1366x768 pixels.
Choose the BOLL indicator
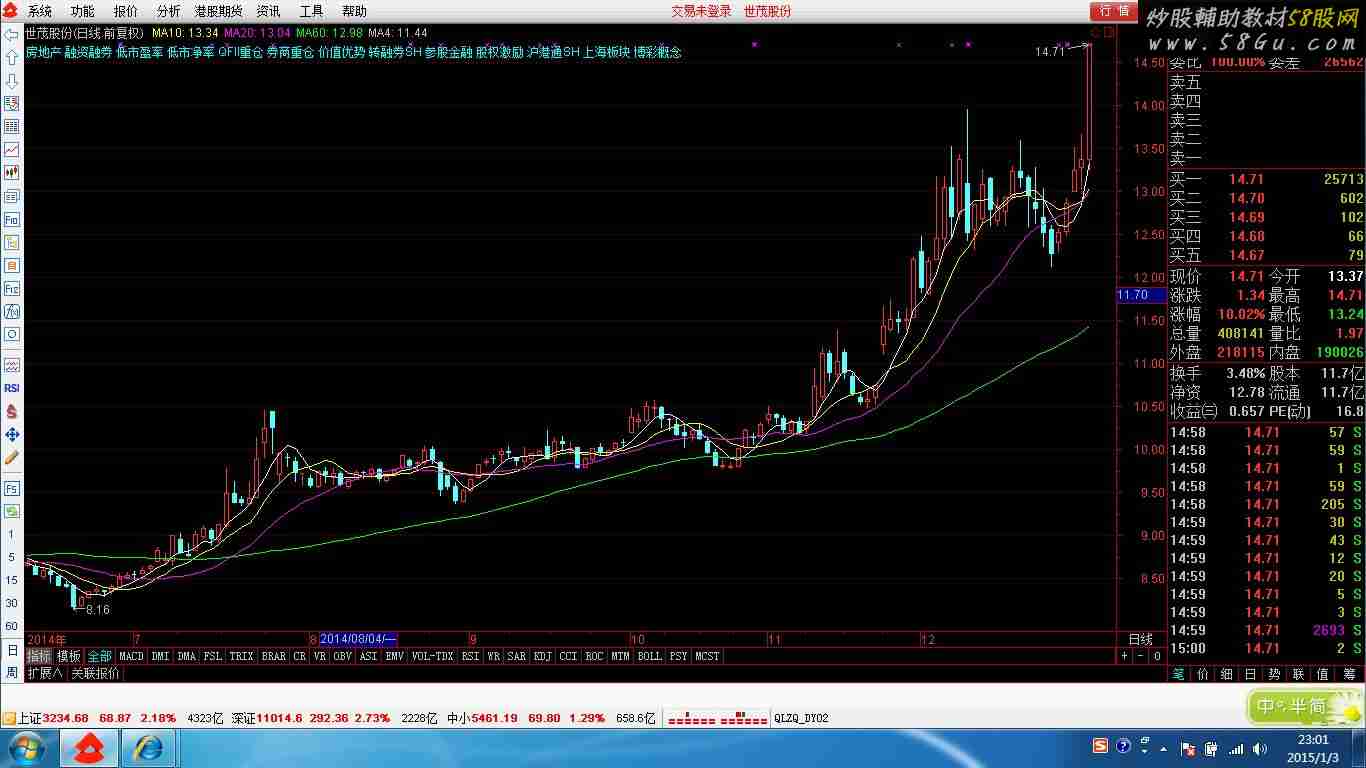[649, 656]
